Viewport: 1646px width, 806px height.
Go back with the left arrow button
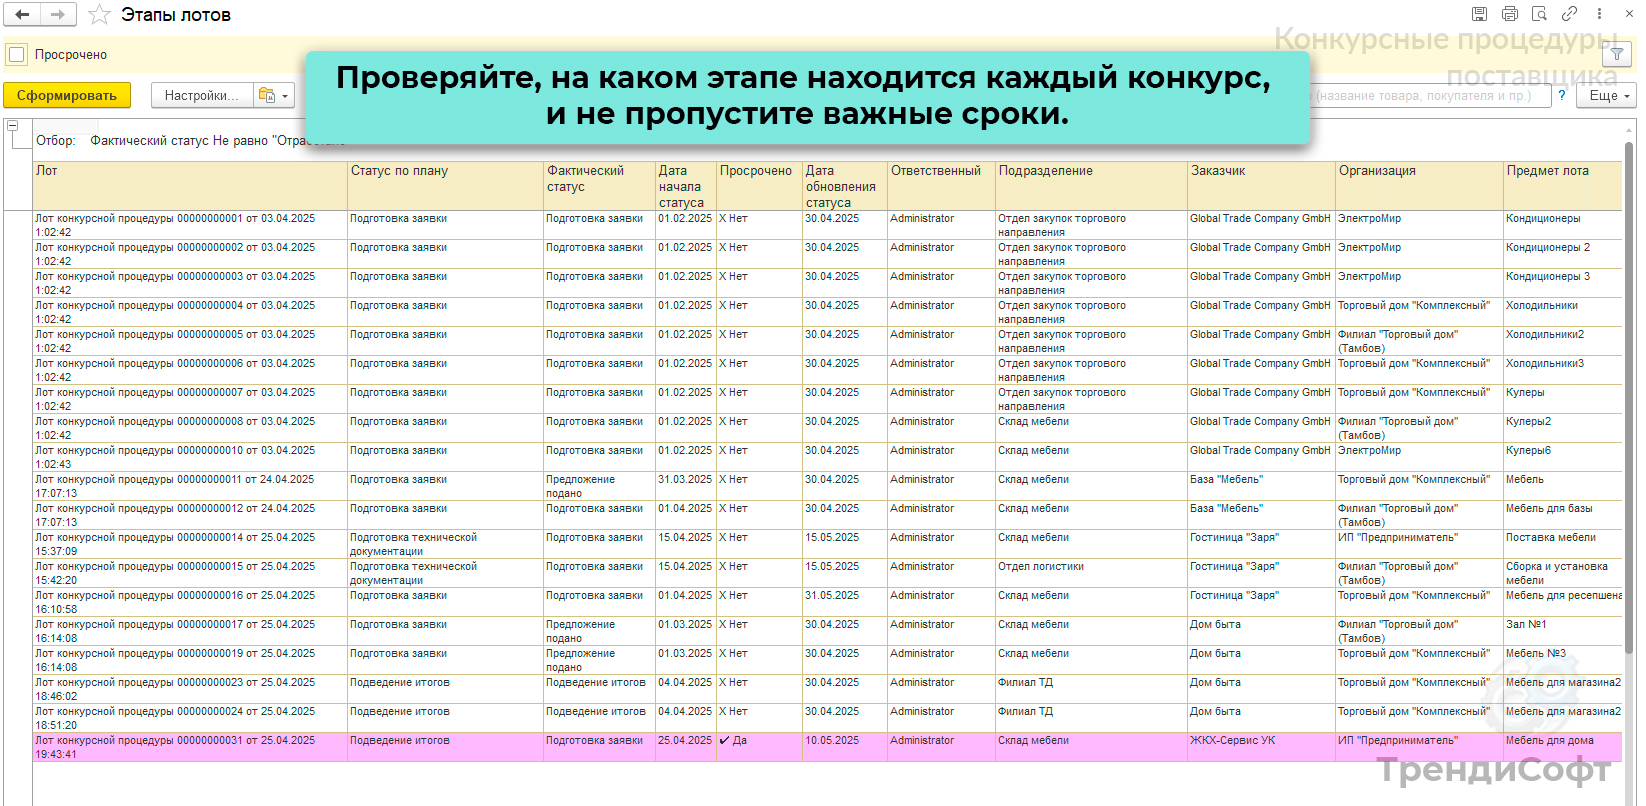[22, 14]
